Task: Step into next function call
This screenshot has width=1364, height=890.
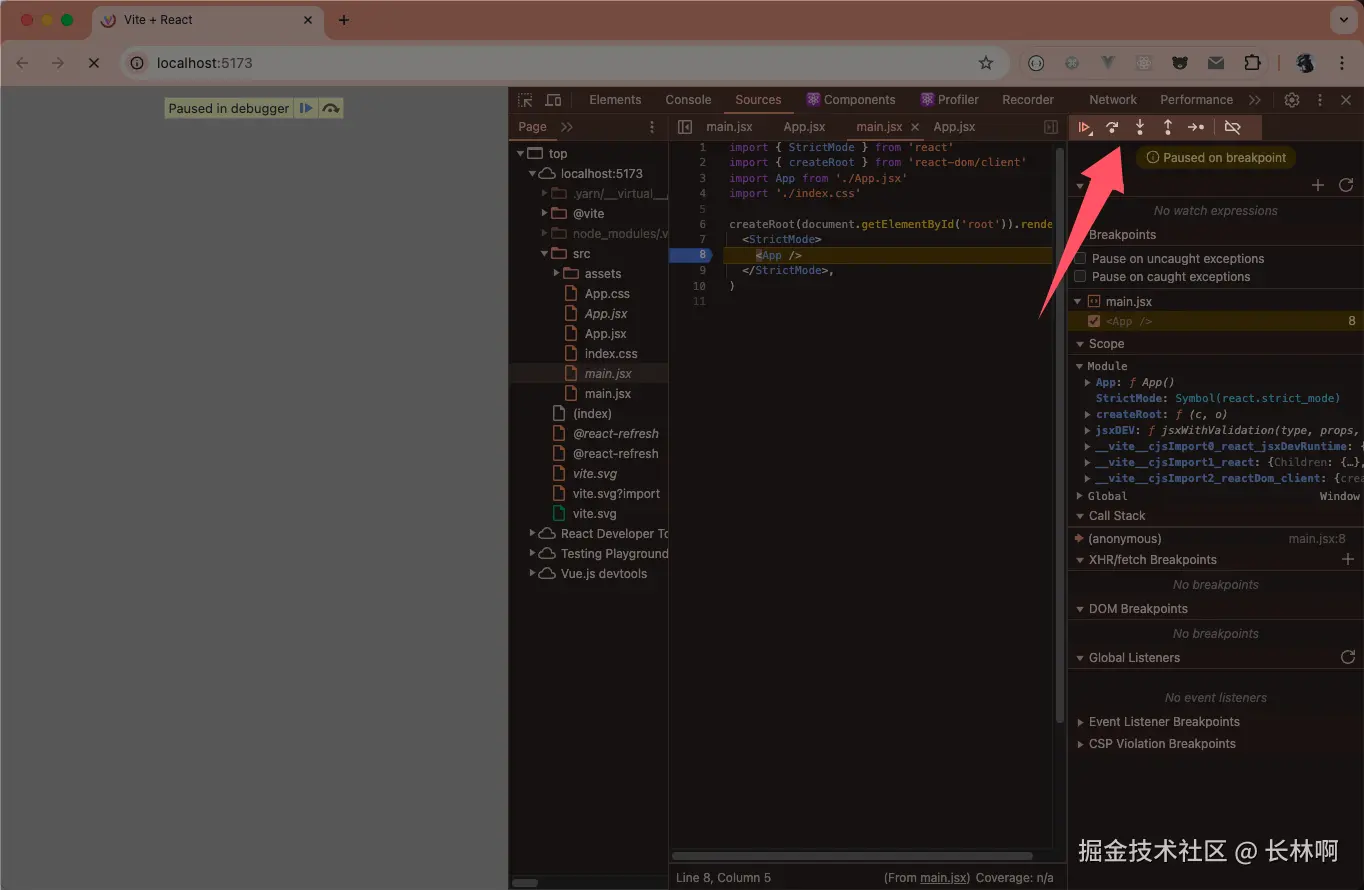Action: [x=1140, y=127]
